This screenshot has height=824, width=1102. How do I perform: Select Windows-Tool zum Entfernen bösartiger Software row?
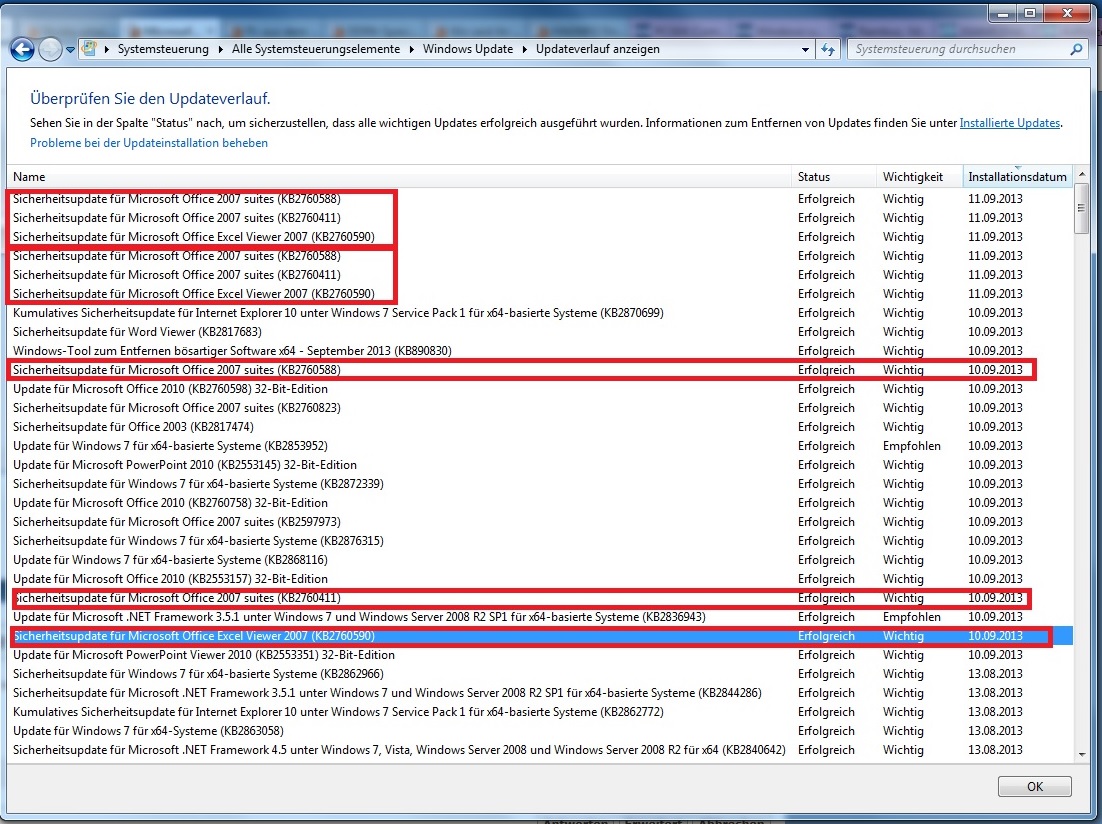(540, 351)
